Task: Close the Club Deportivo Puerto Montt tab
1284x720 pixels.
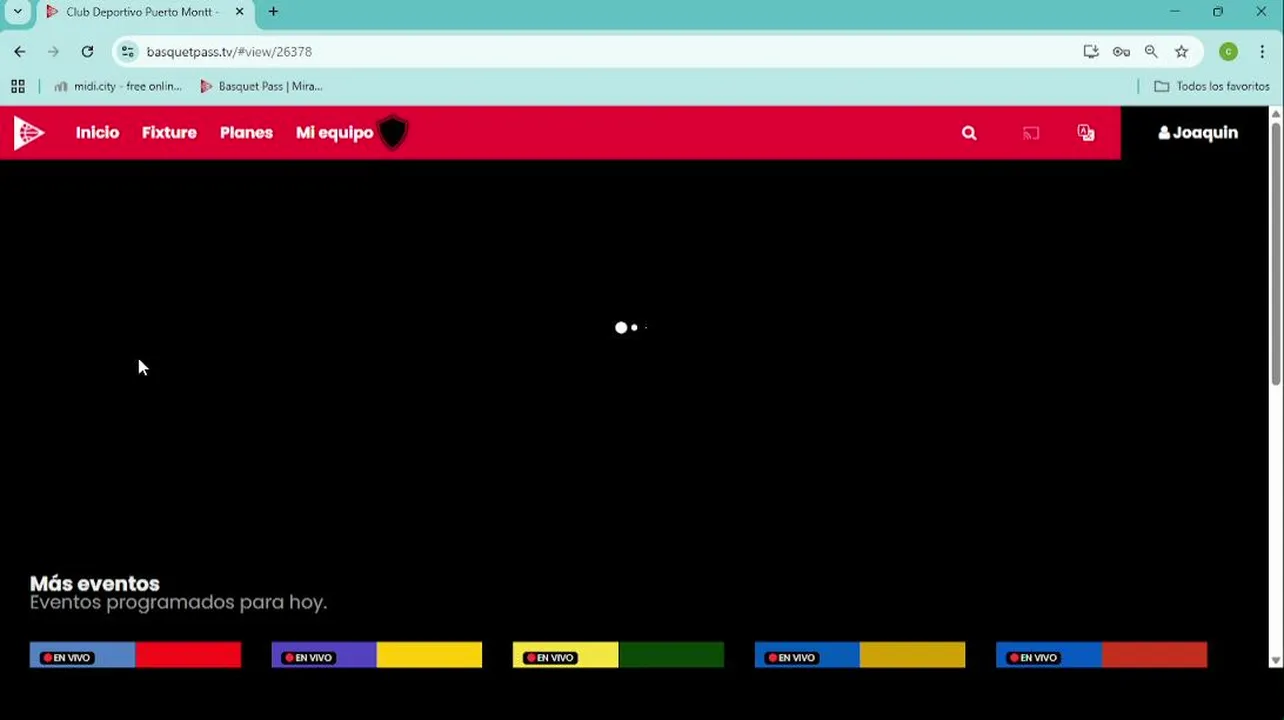Action: coord(239,12)
